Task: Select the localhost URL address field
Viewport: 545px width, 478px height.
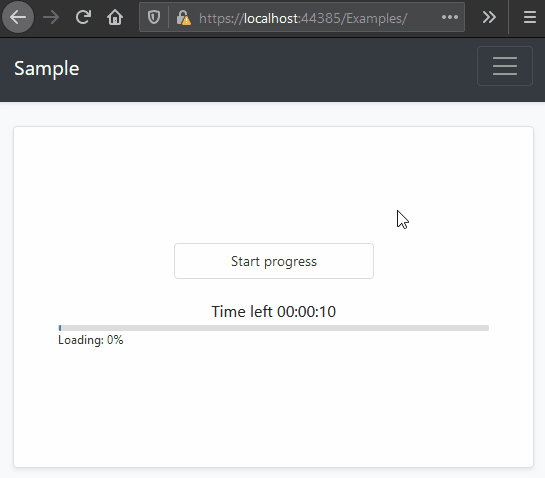Action: tap(302, 18)
